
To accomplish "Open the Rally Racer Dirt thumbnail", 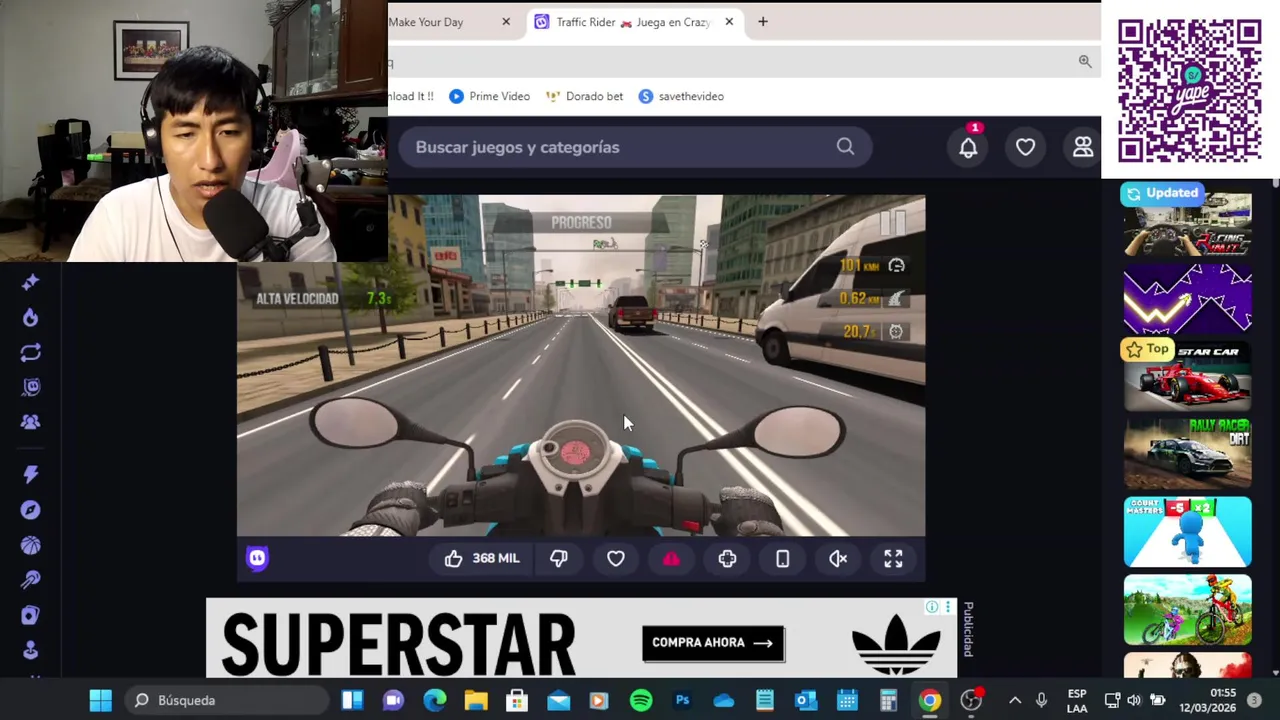I will [x=1187, y=453].
